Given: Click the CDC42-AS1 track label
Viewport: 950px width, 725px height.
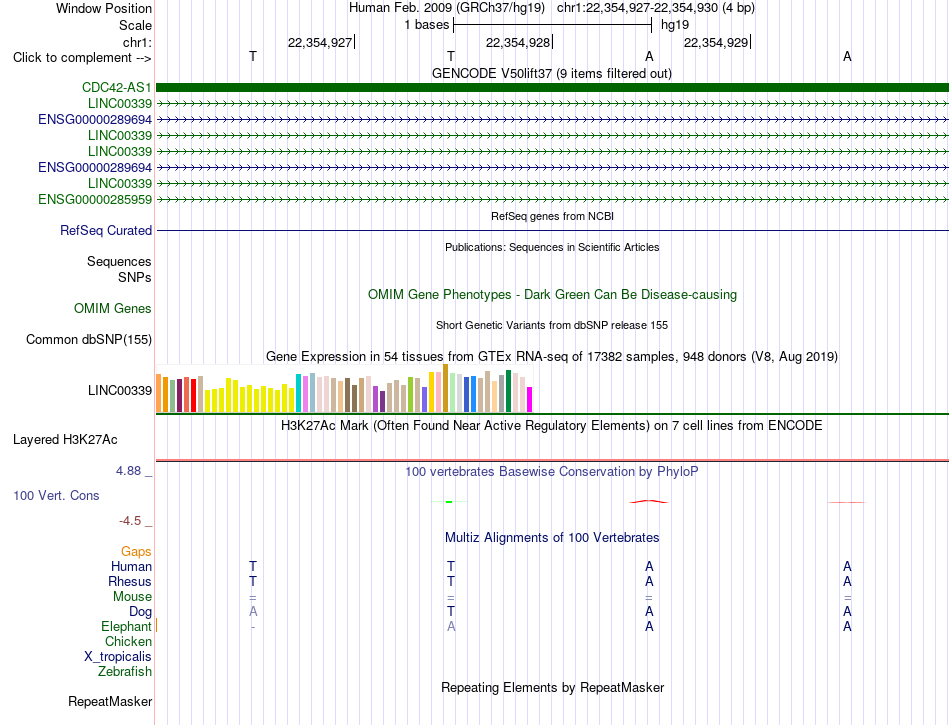Looking at the screenshot, I should (116, 88).
